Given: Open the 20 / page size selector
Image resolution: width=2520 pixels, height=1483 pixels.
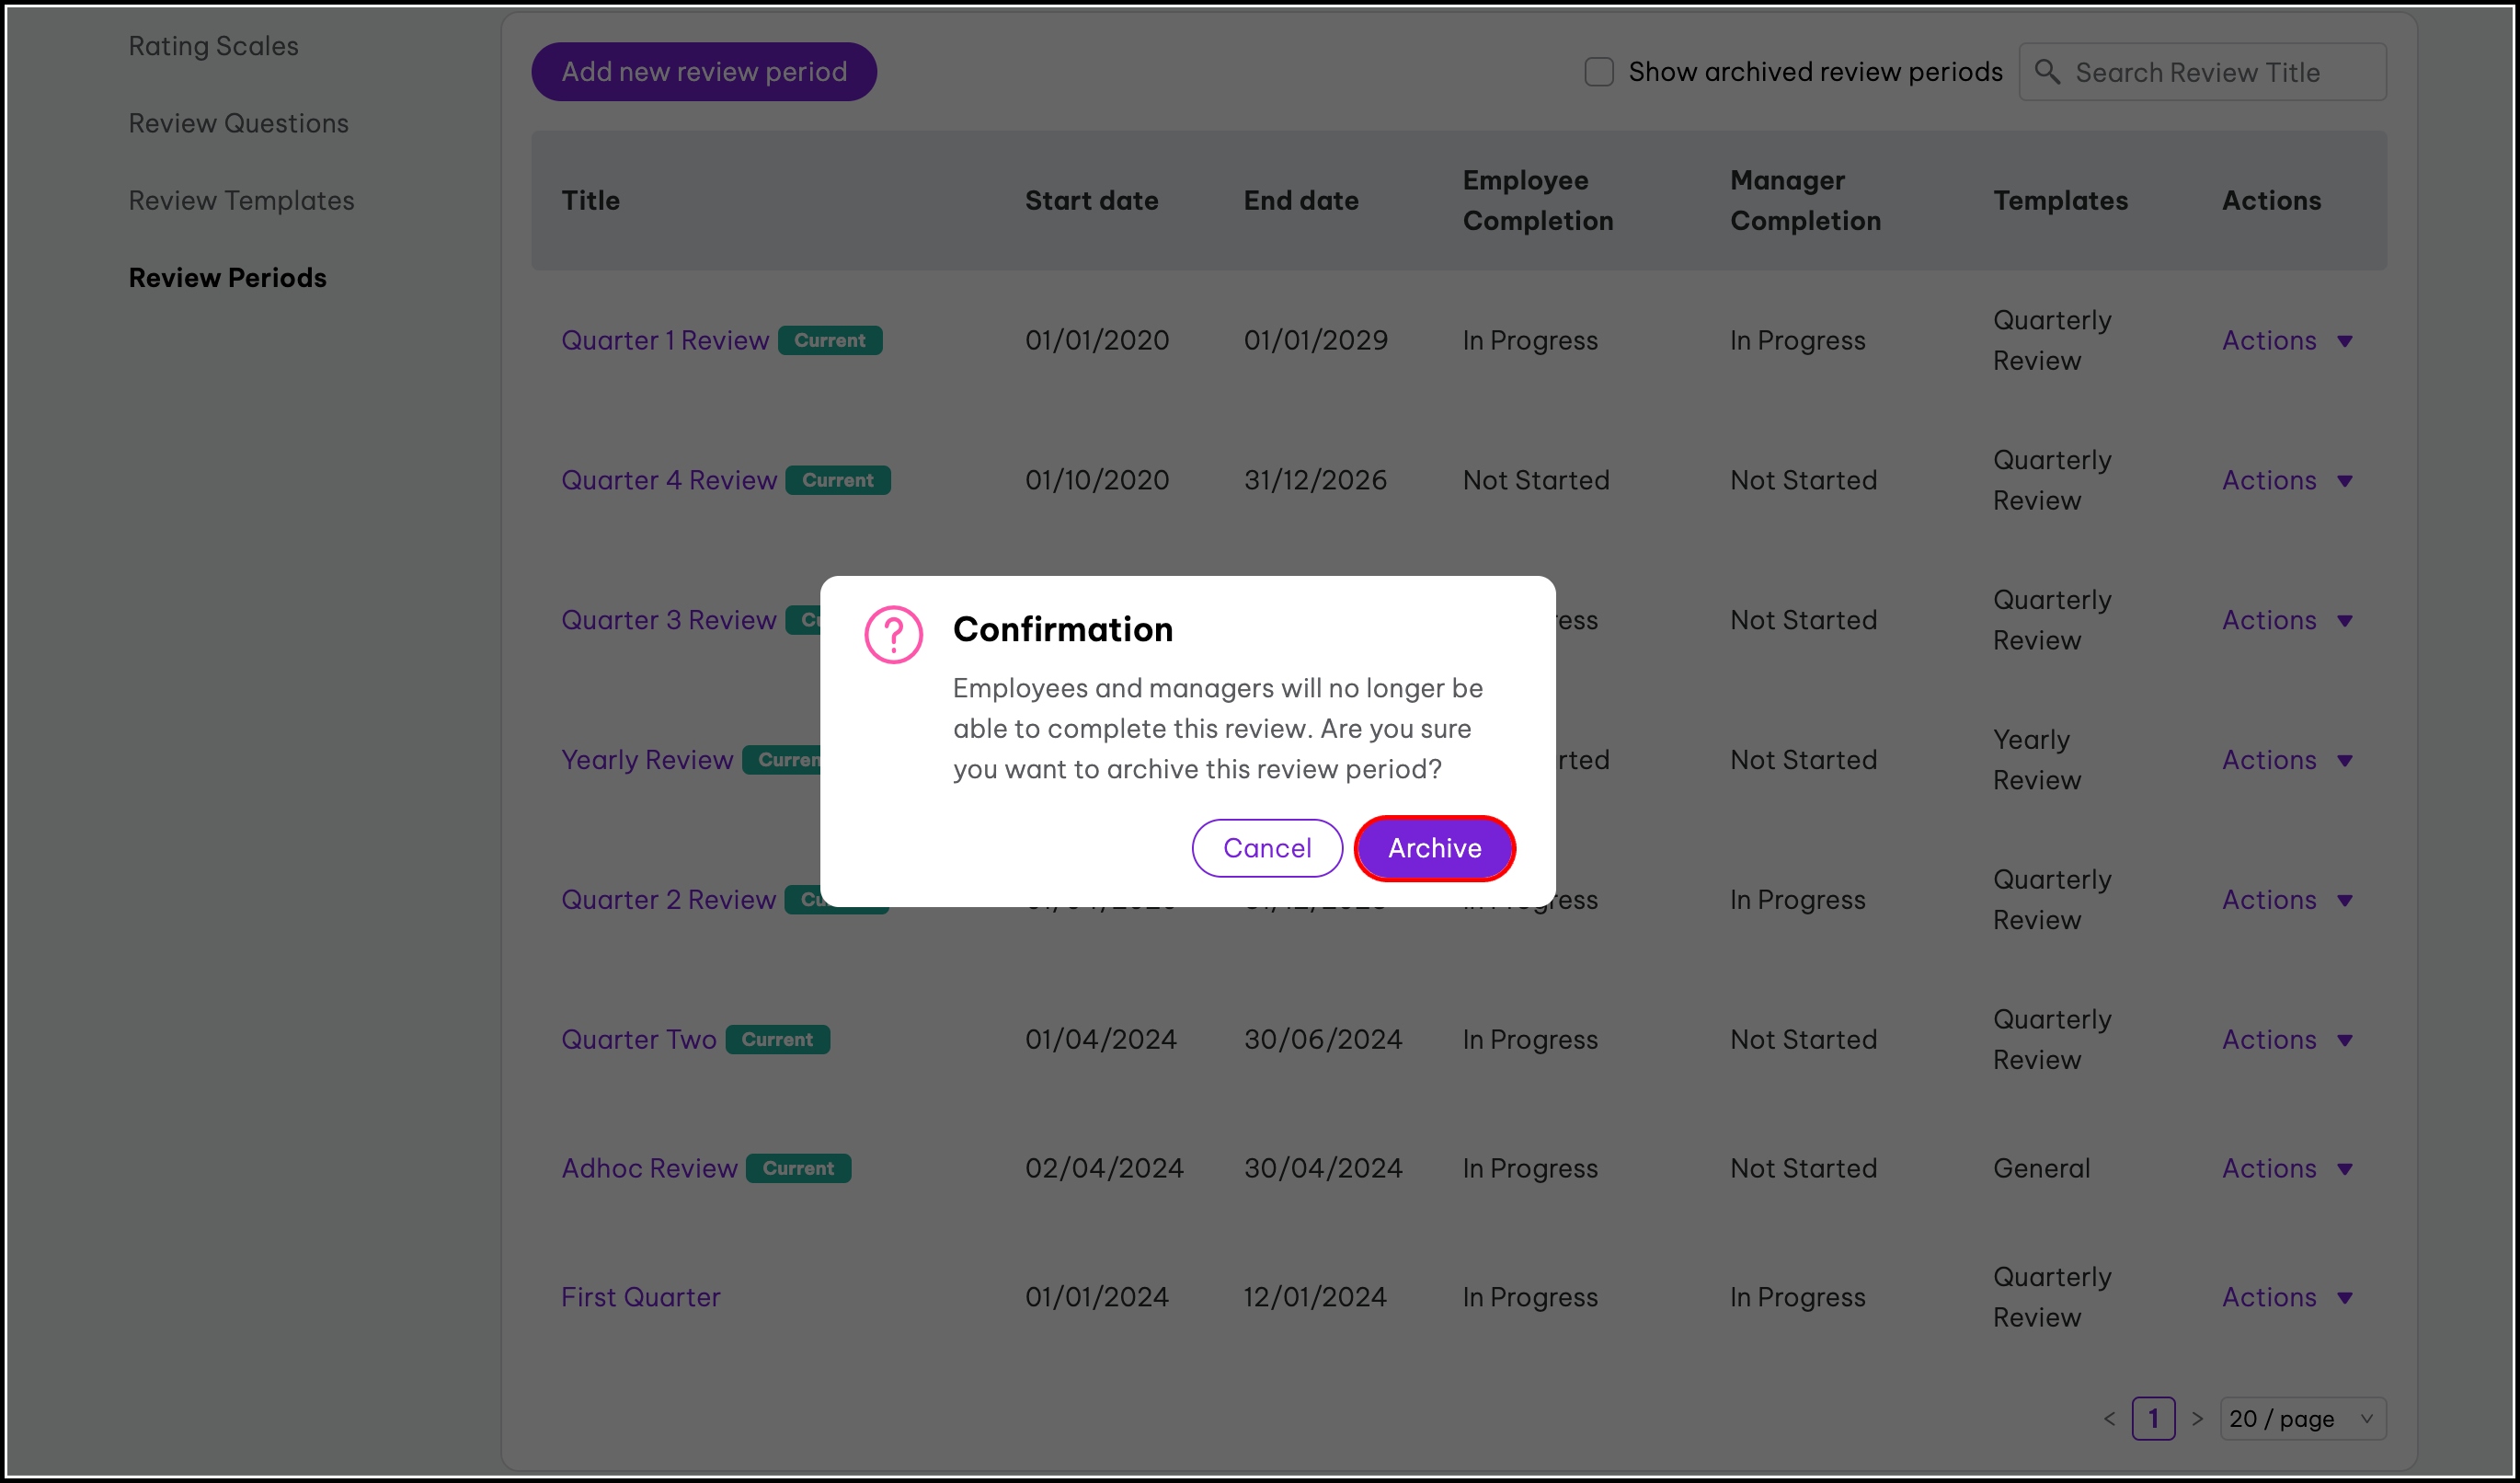Looking at the screenshot, I should tap(2301, 1418).
